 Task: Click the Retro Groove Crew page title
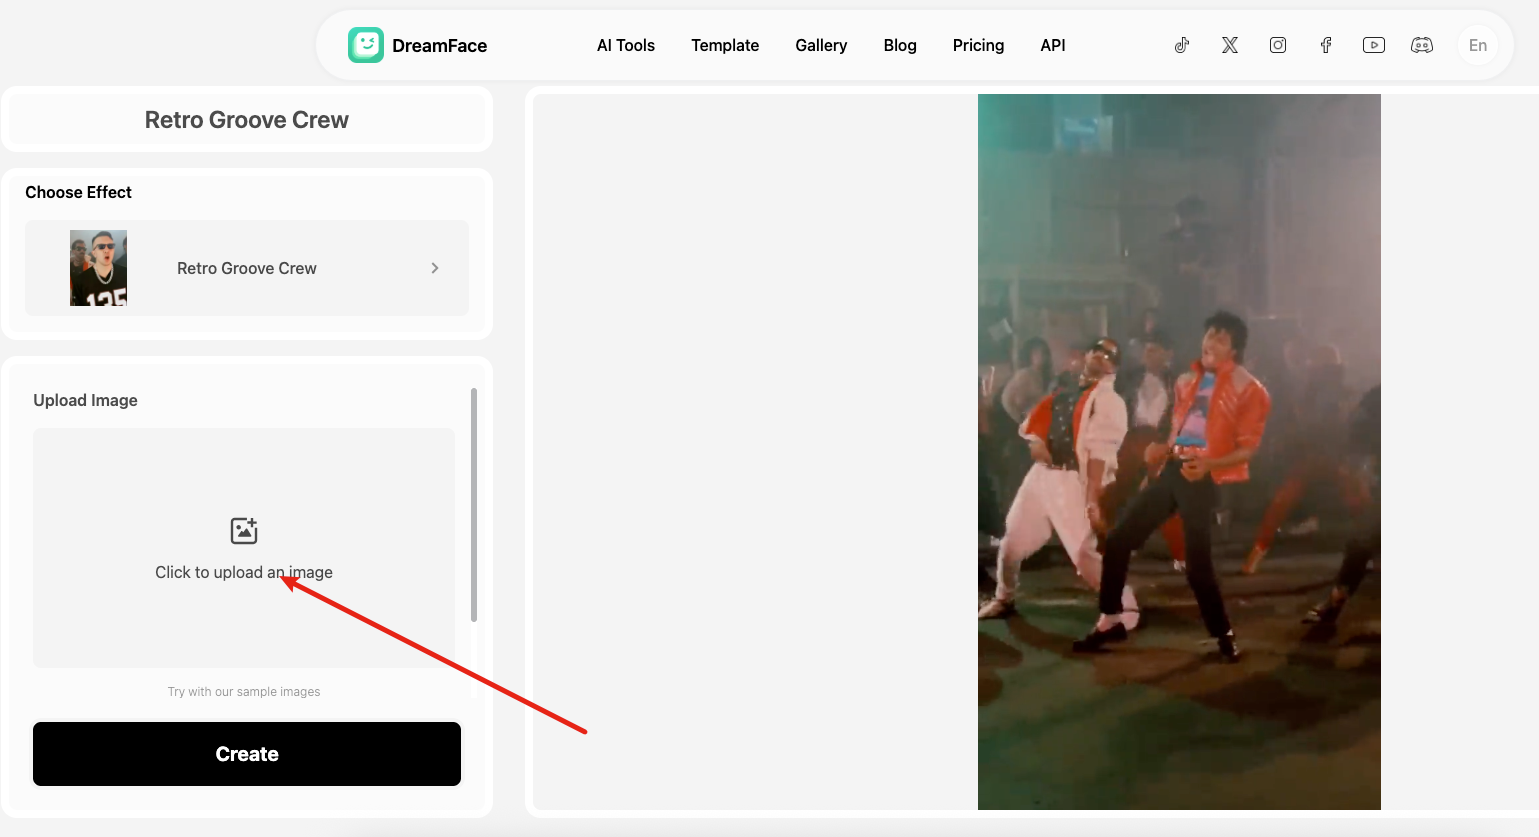(x=247, y=120)
